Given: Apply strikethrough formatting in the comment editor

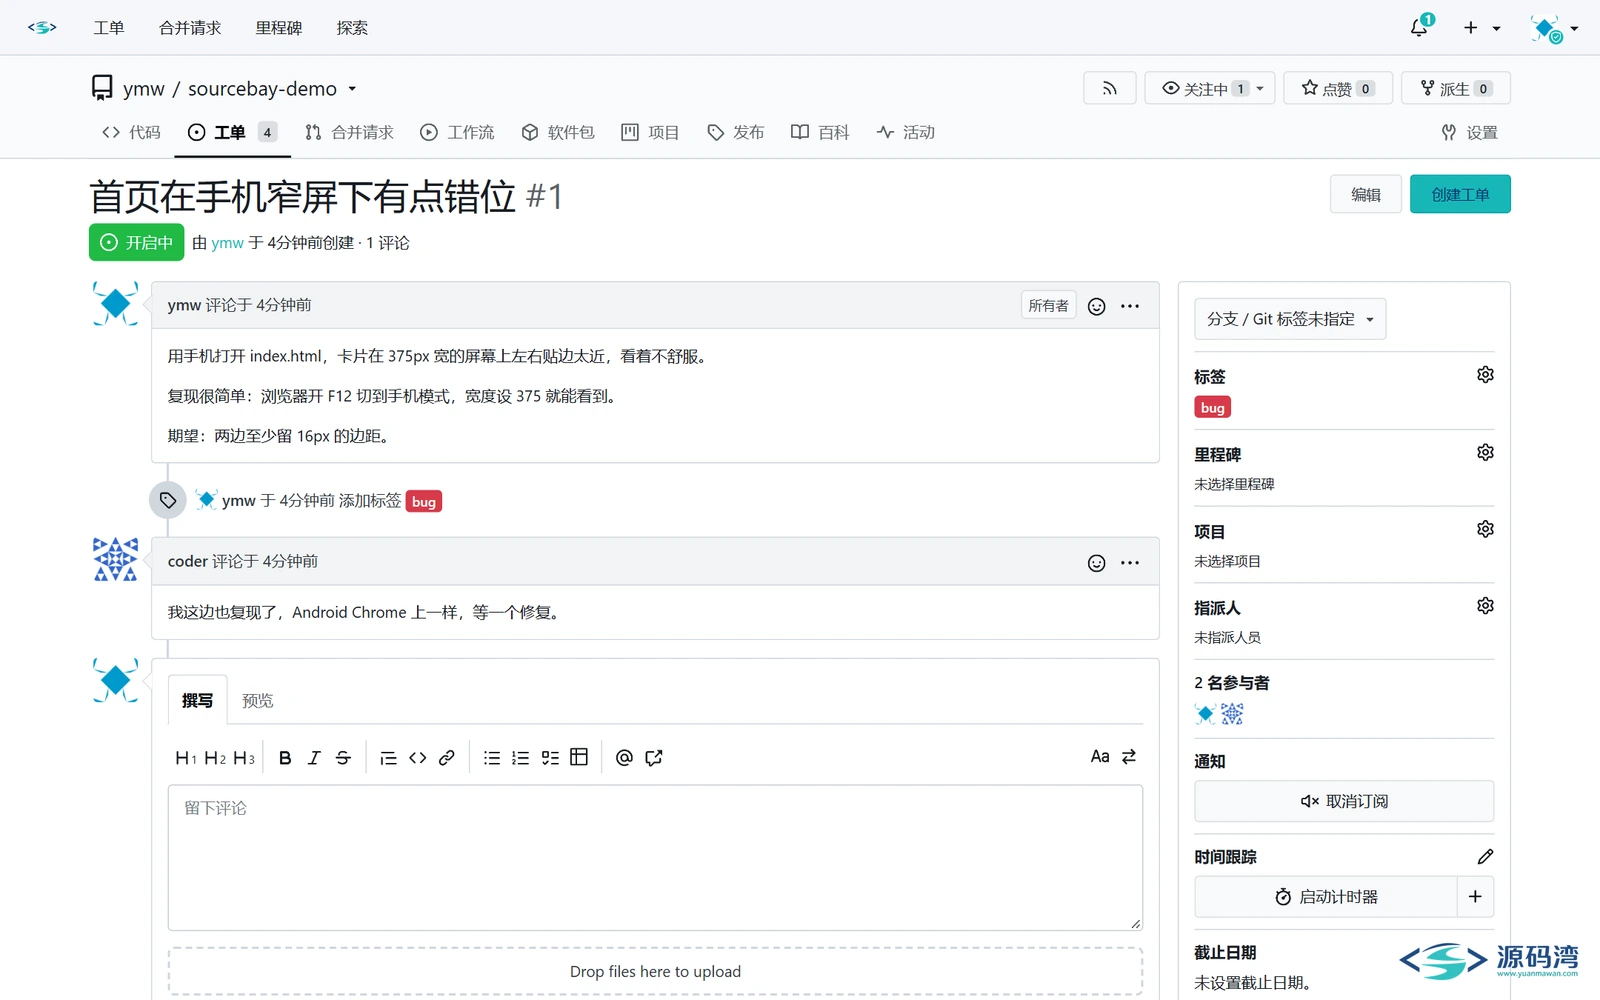Looking at the screenshot, I should coord(343,758).
